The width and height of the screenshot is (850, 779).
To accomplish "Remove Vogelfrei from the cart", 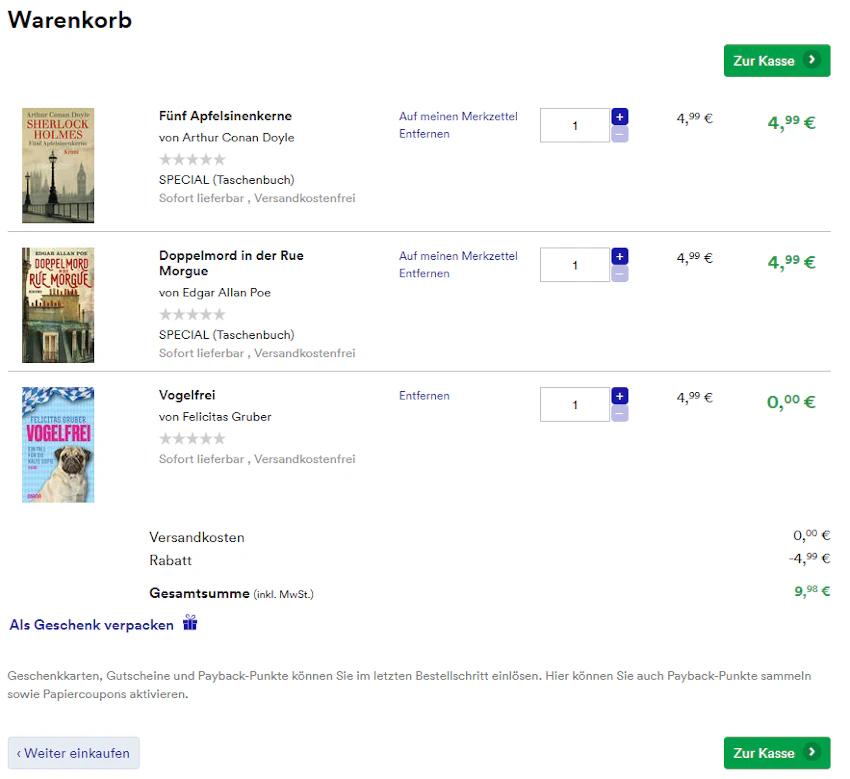I will (x=424, y=396).
